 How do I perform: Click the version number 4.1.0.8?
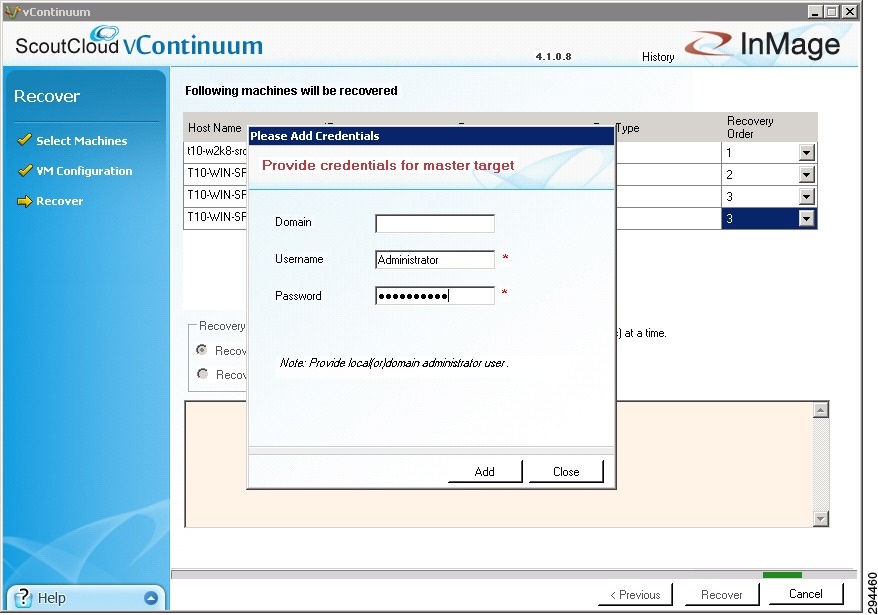point(553,57)
